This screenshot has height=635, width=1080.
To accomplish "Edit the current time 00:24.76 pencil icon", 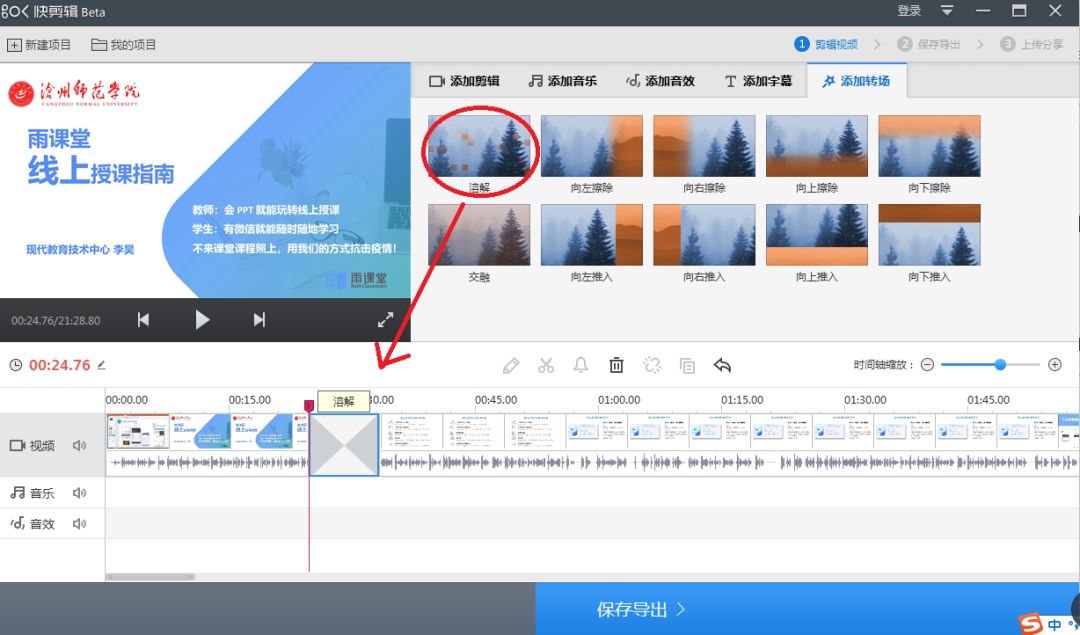I will pyautogui.click(x=101, y=365).
